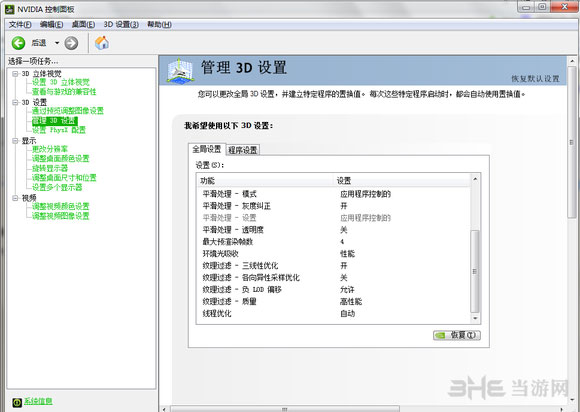This screenshot has height=412, width=580.
Task: Select 纹理过滤 - 负 LOD 偏移 row
Action: click(x=333, y=289)
